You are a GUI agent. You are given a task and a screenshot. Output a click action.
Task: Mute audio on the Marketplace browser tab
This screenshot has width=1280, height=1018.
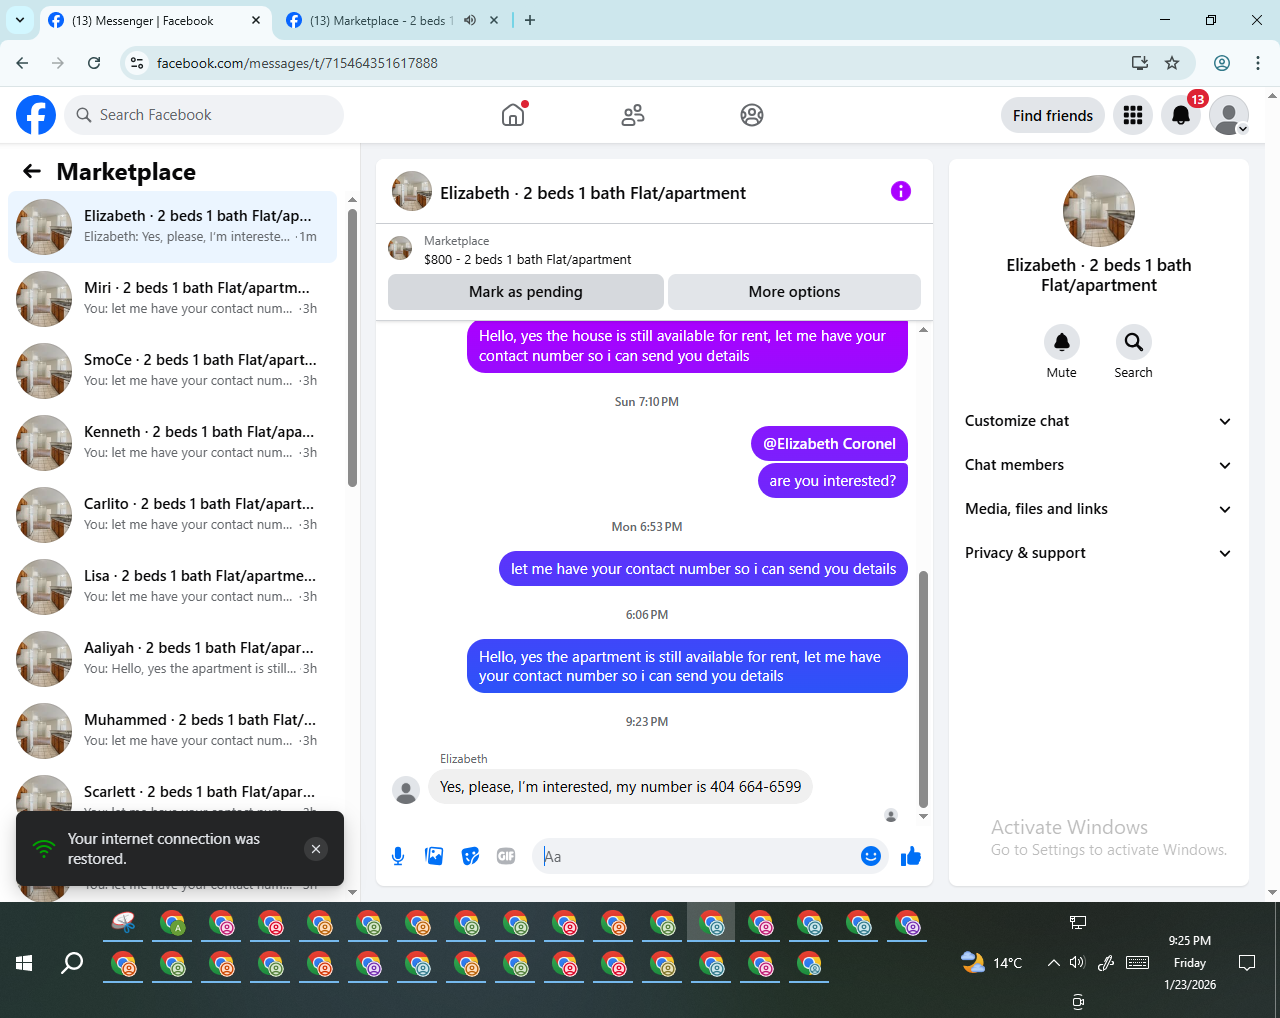tap(470, 20)
